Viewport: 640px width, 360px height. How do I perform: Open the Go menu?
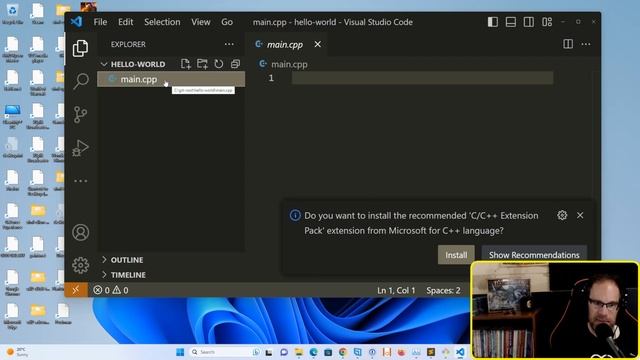227,22
